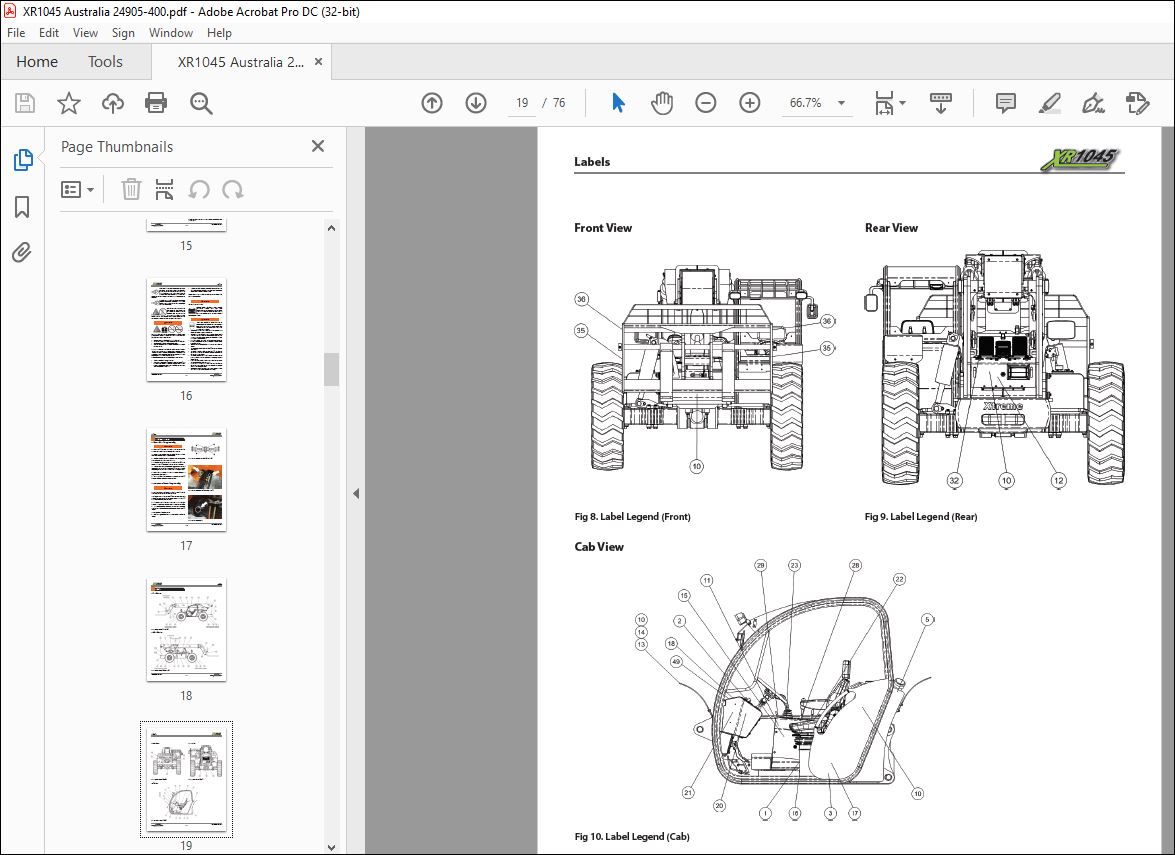Click the share/send file icon
1175x855 pixels.
point(1138,103)
